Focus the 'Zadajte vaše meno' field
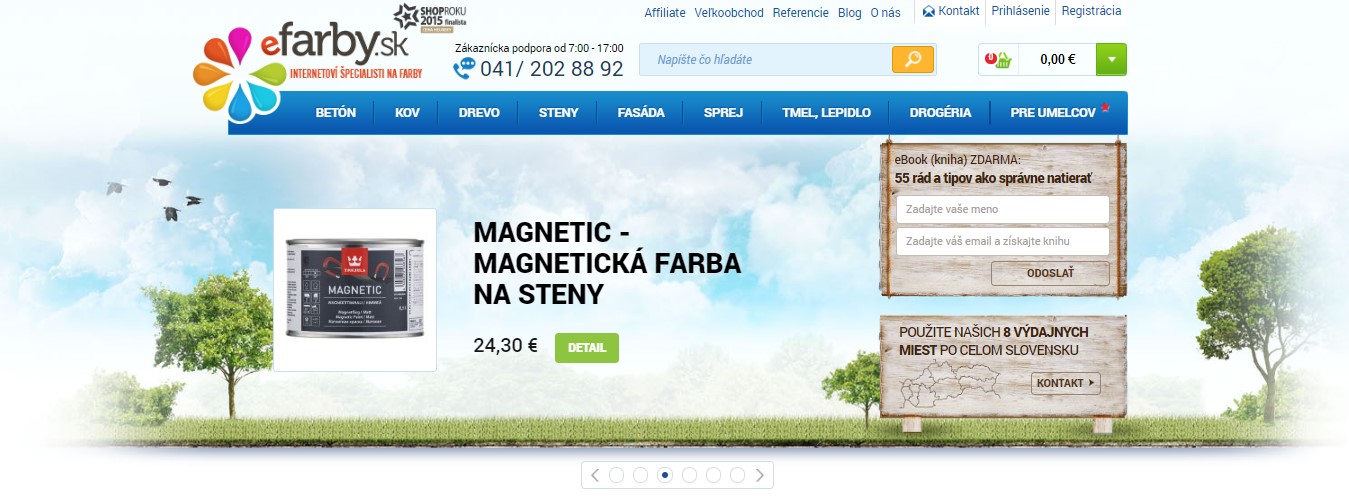 tap(1003, 210)
